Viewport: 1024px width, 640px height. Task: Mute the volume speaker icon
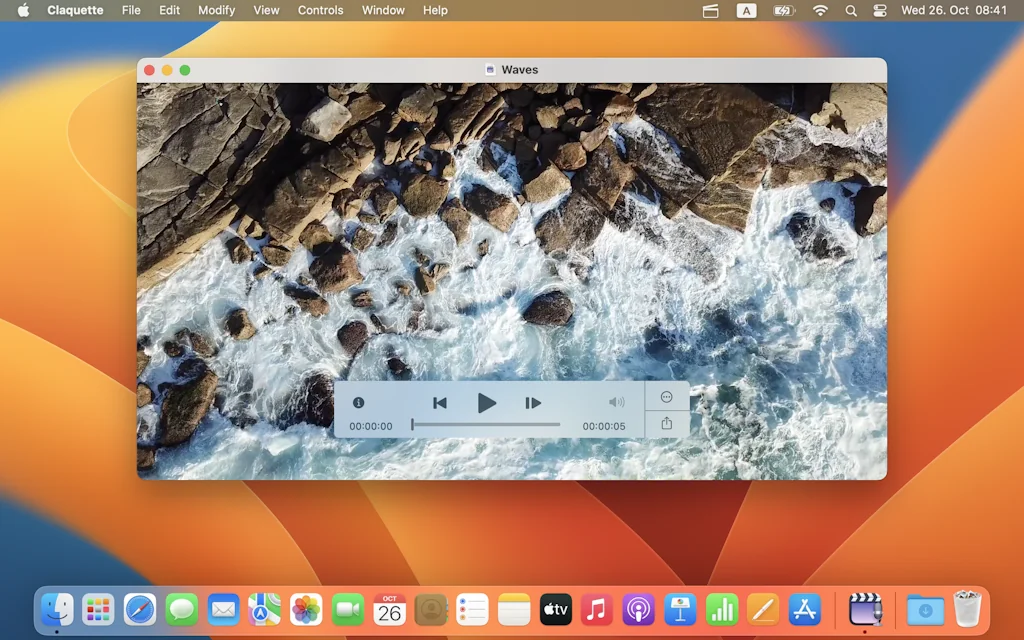(617, 403)
